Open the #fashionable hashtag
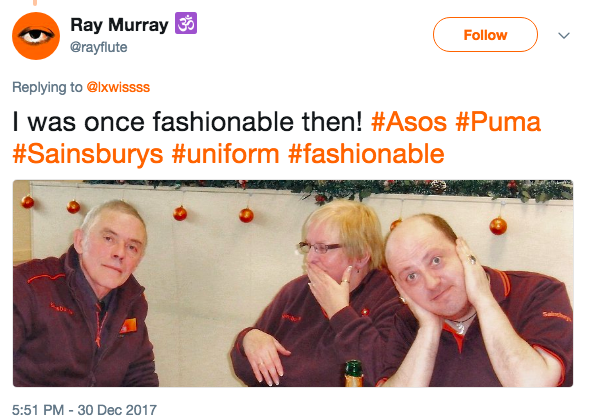The image size is (601, 420). click(366, 154)
